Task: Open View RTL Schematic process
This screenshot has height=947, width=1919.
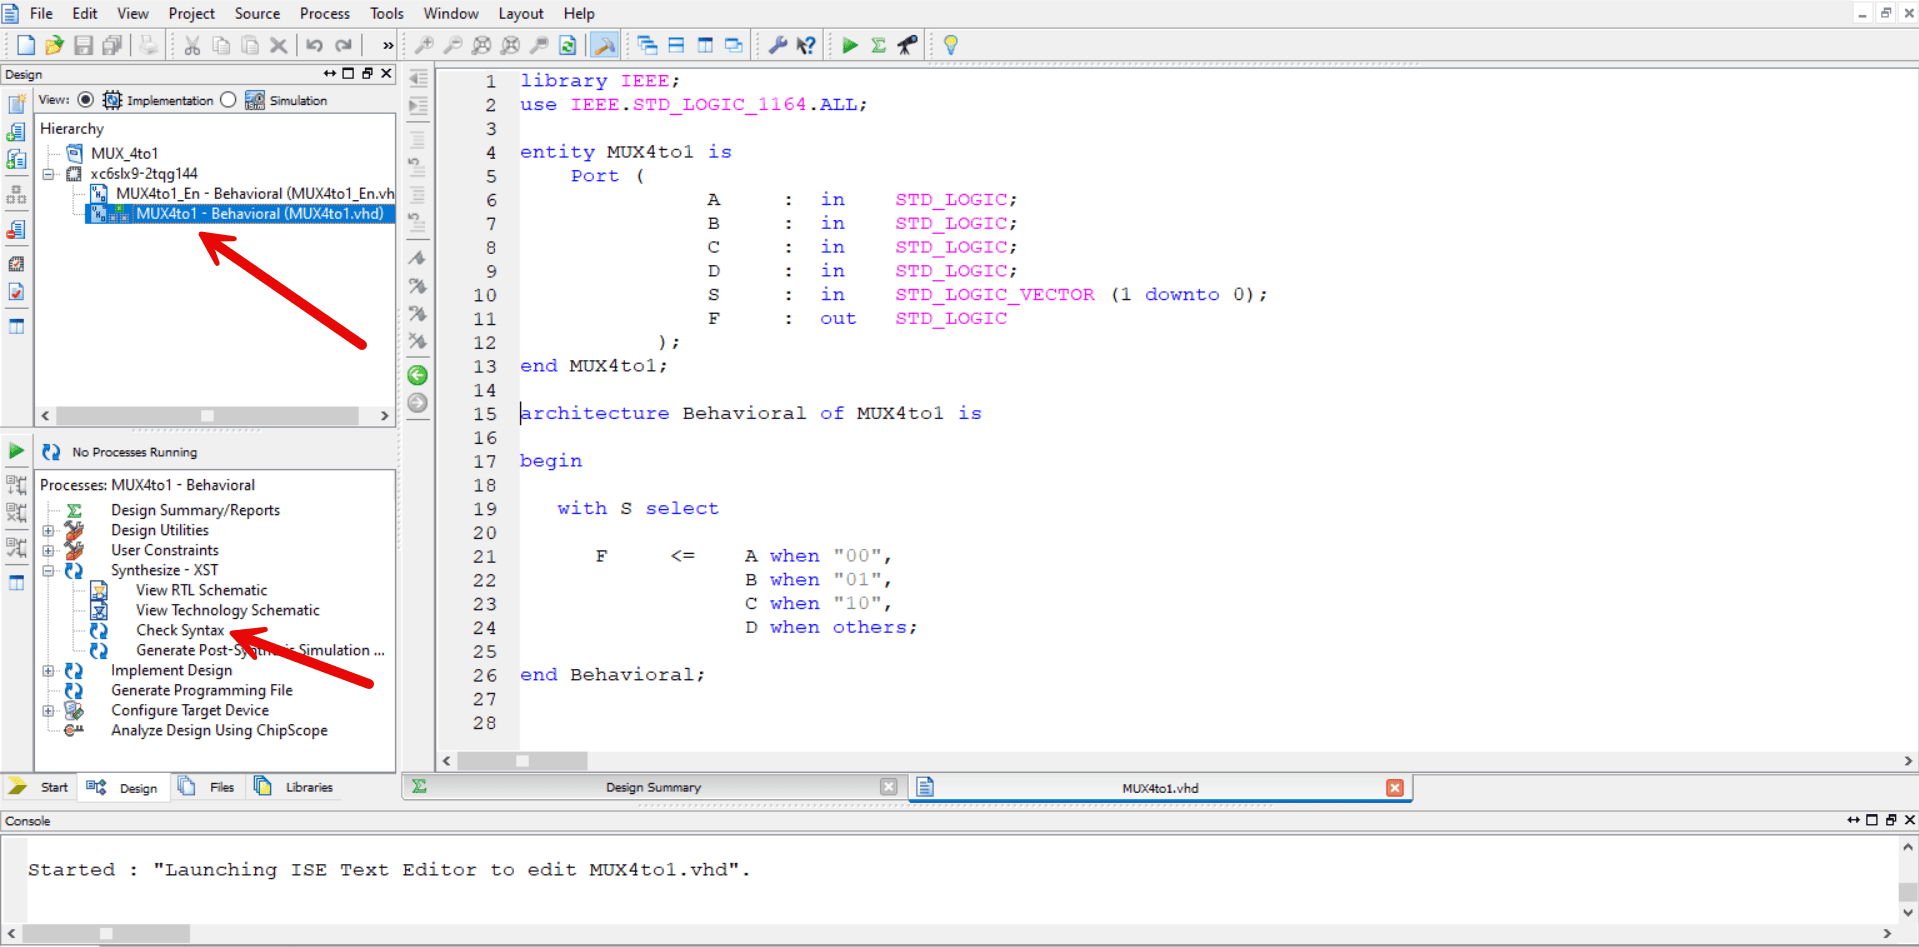Action: click(x=202, y=590)
